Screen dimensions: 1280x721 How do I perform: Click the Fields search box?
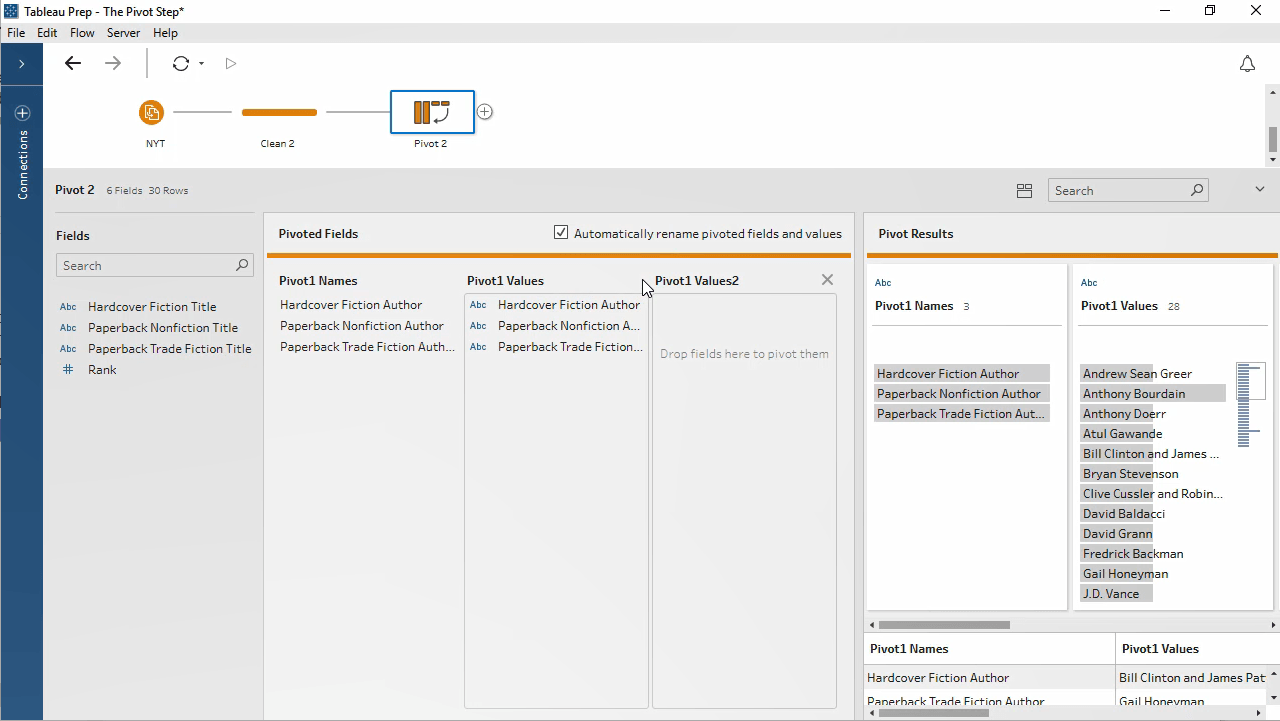pos(147,266)
